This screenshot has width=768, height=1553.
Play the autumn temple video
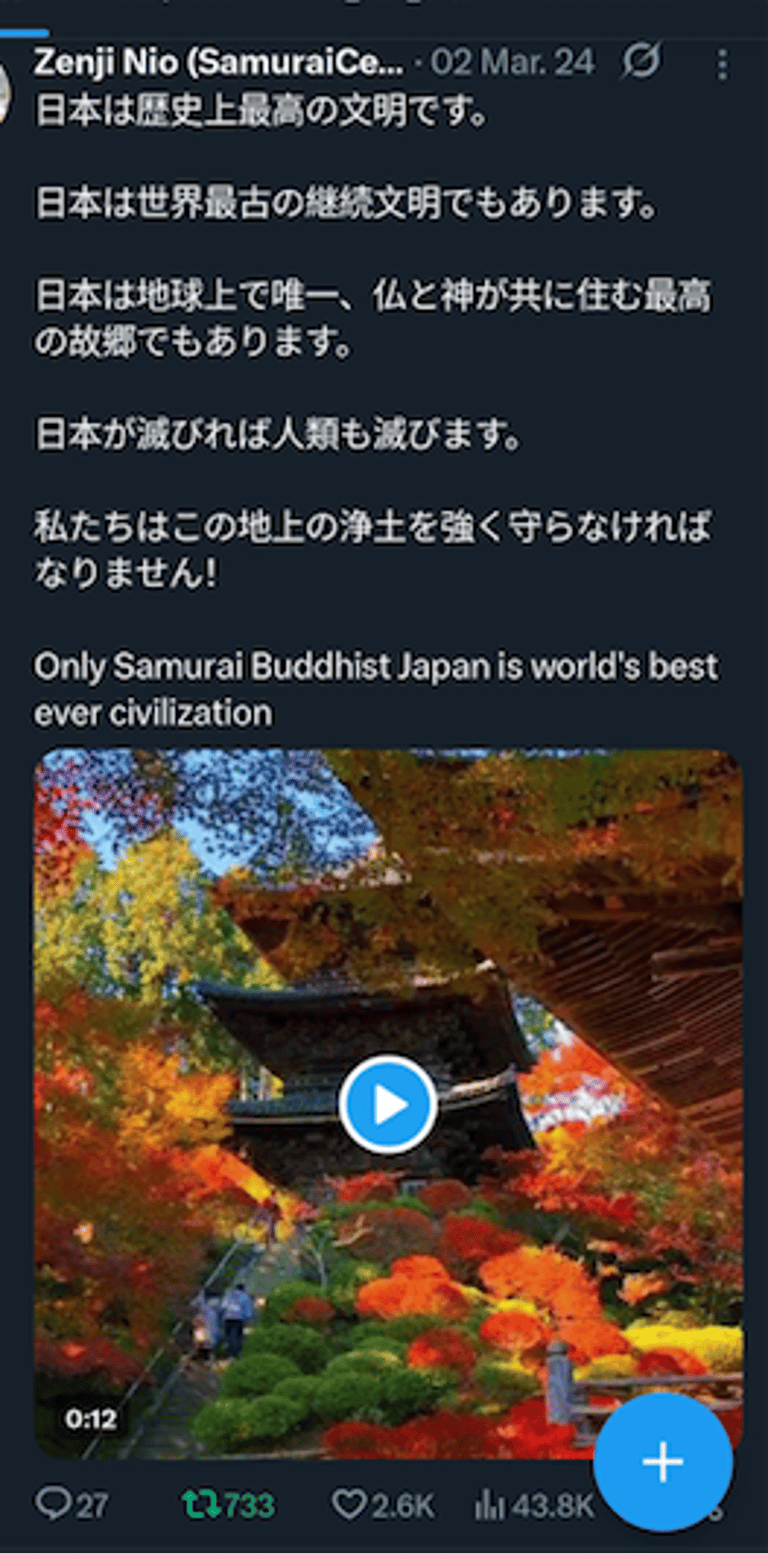click(x=387, y=1105)
